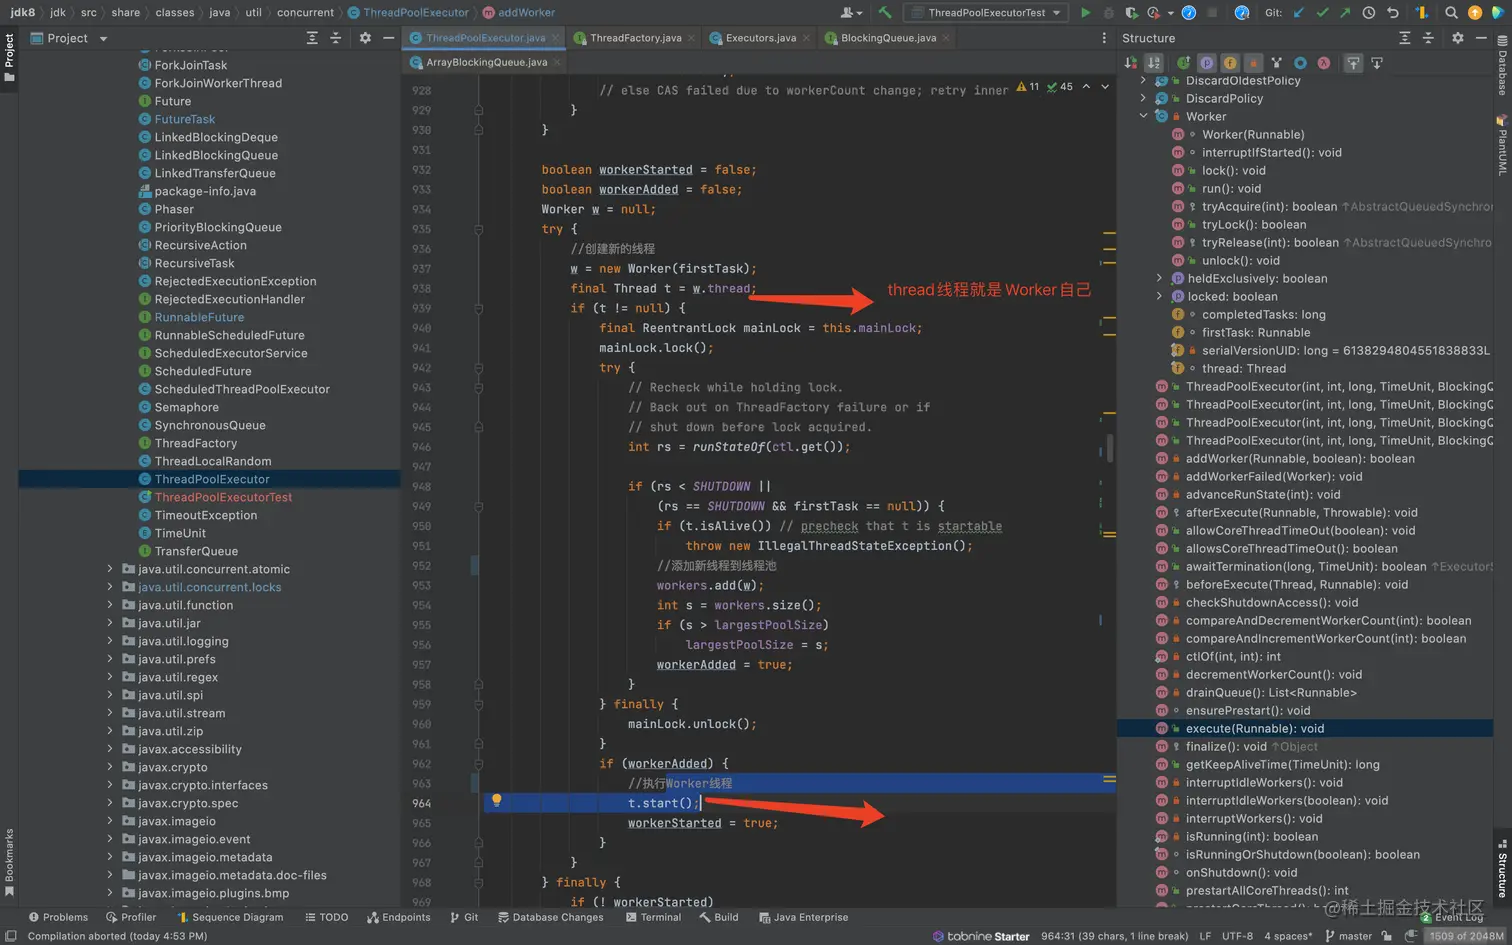Open the Database tool window on right edge
1512x945 pixels.
1502,66
